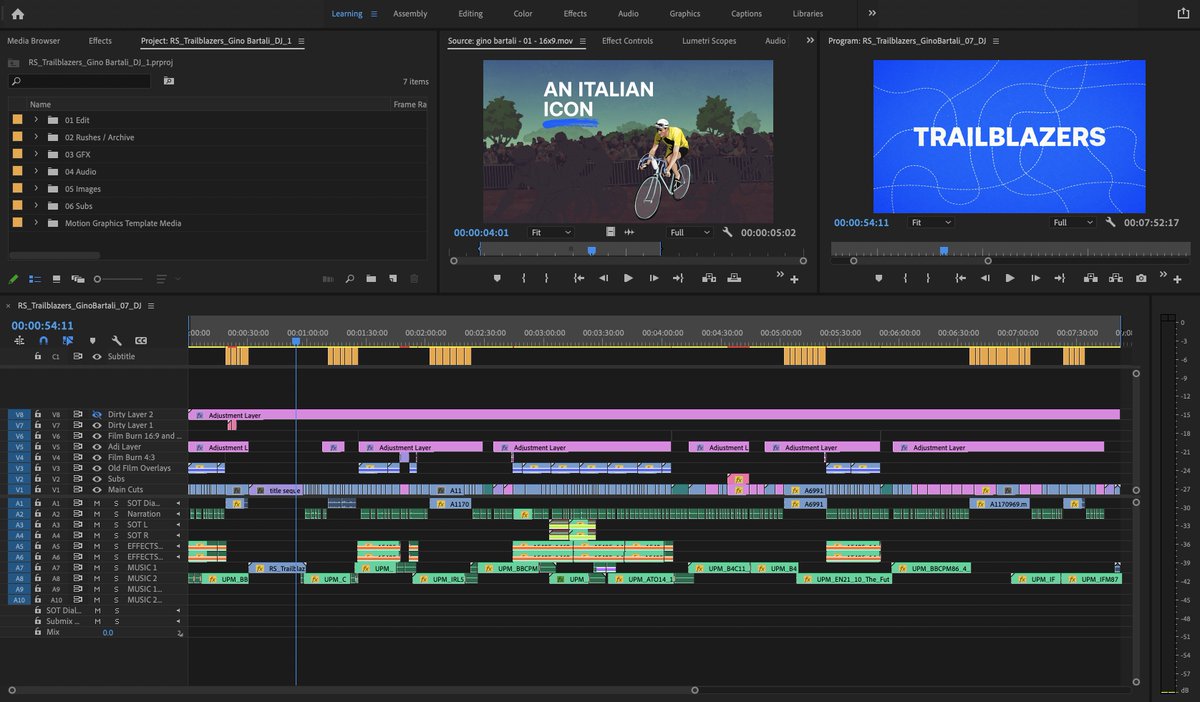Lock the Adj Layer V5 track
1200x702 pixels.
37,447
